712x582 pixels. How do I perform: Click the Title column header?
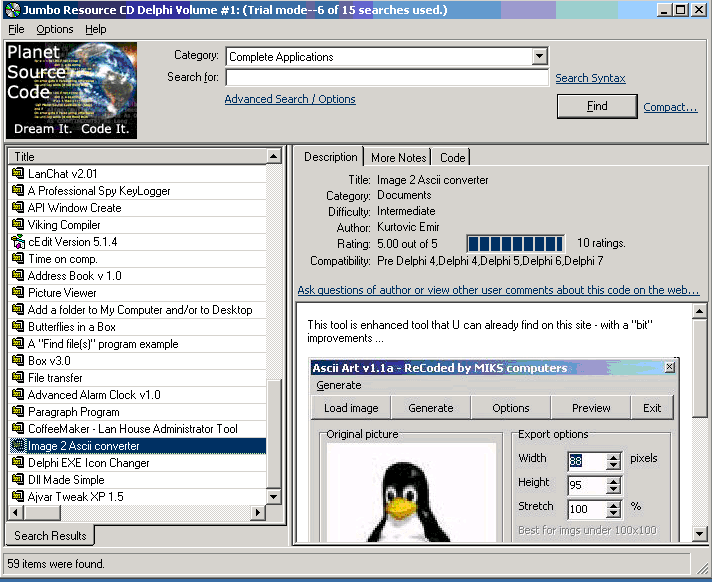pos(138,157)
